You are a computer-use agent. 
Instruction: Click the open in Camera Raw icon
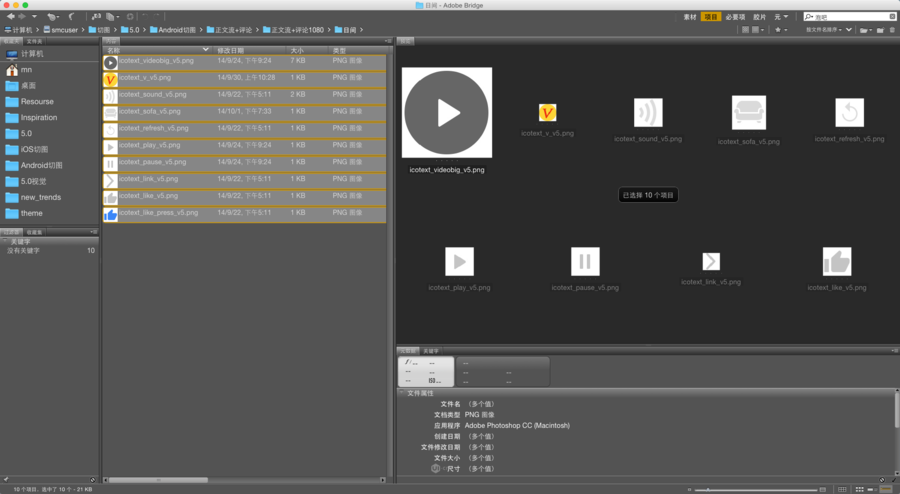coord(130,17)
